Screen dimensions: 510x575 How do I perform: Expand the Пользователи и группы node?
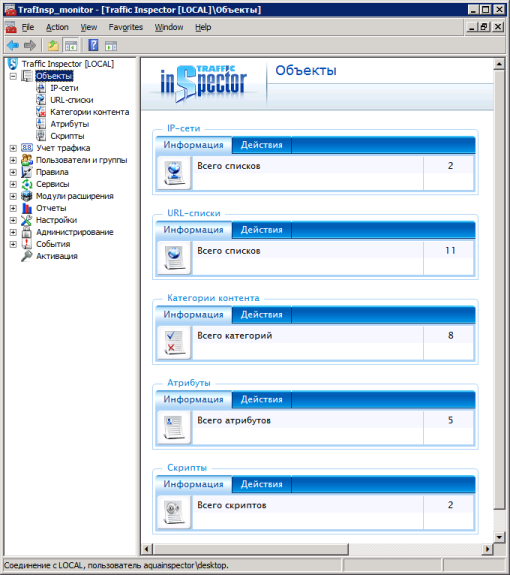[x=13, y=160]
